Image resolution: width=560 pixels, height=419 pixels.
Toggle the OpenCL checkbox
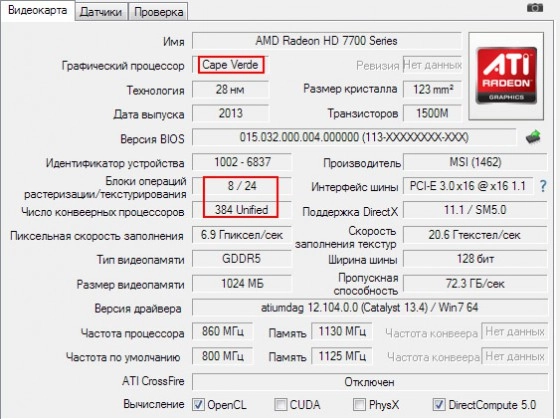tap(198, 405)
